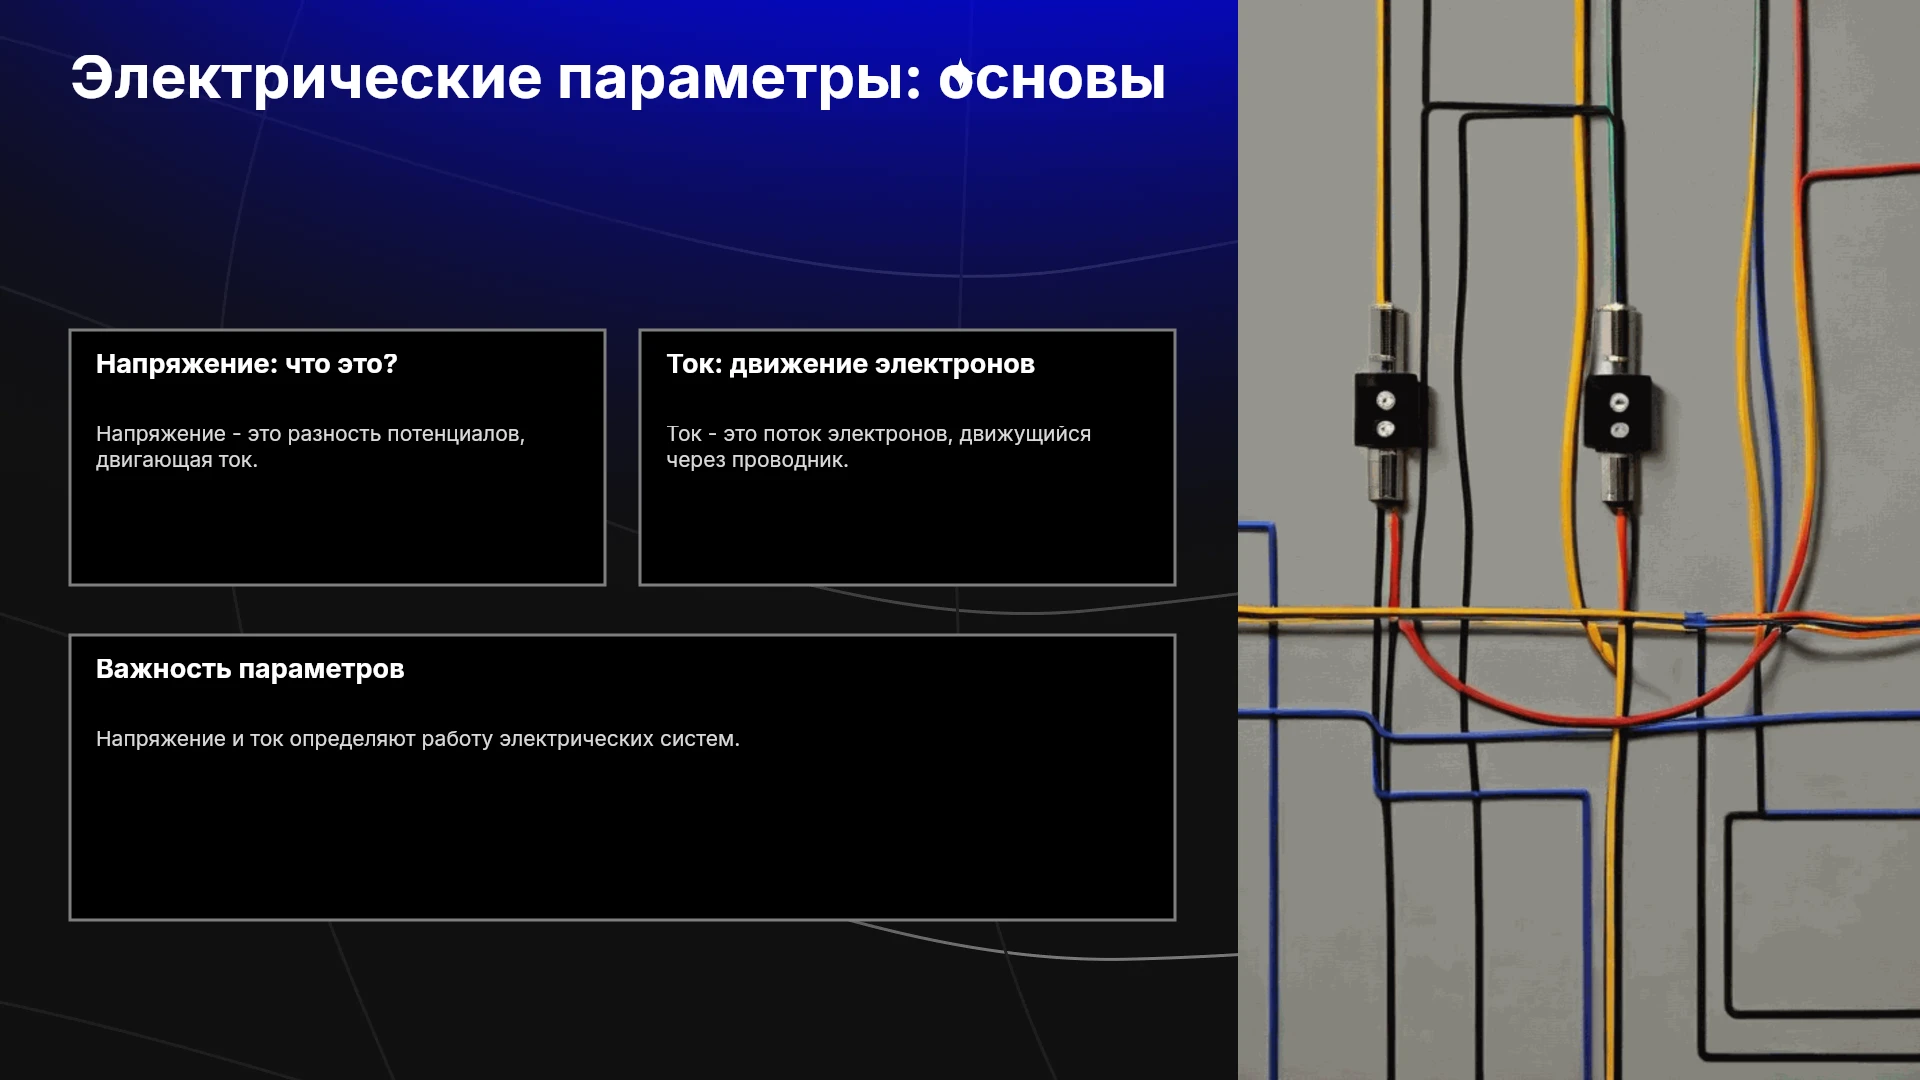Select the left black fuse holder in the photo

[x=1386, y=410]
